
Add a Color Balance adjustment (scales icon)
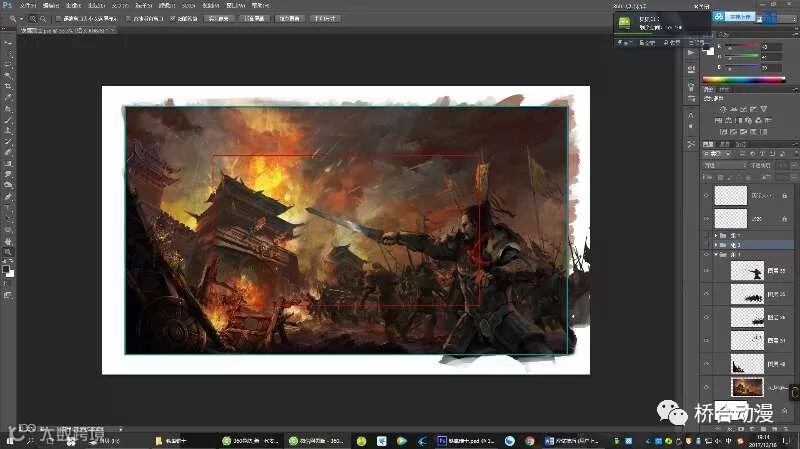click(x=728, y=120)
